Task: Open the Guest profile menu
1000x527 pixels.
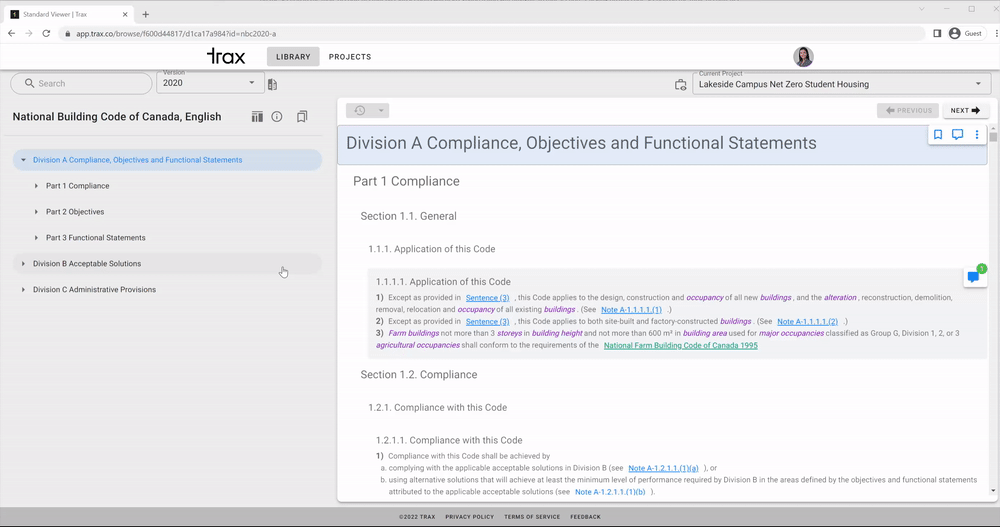Action: coord(966,33)
